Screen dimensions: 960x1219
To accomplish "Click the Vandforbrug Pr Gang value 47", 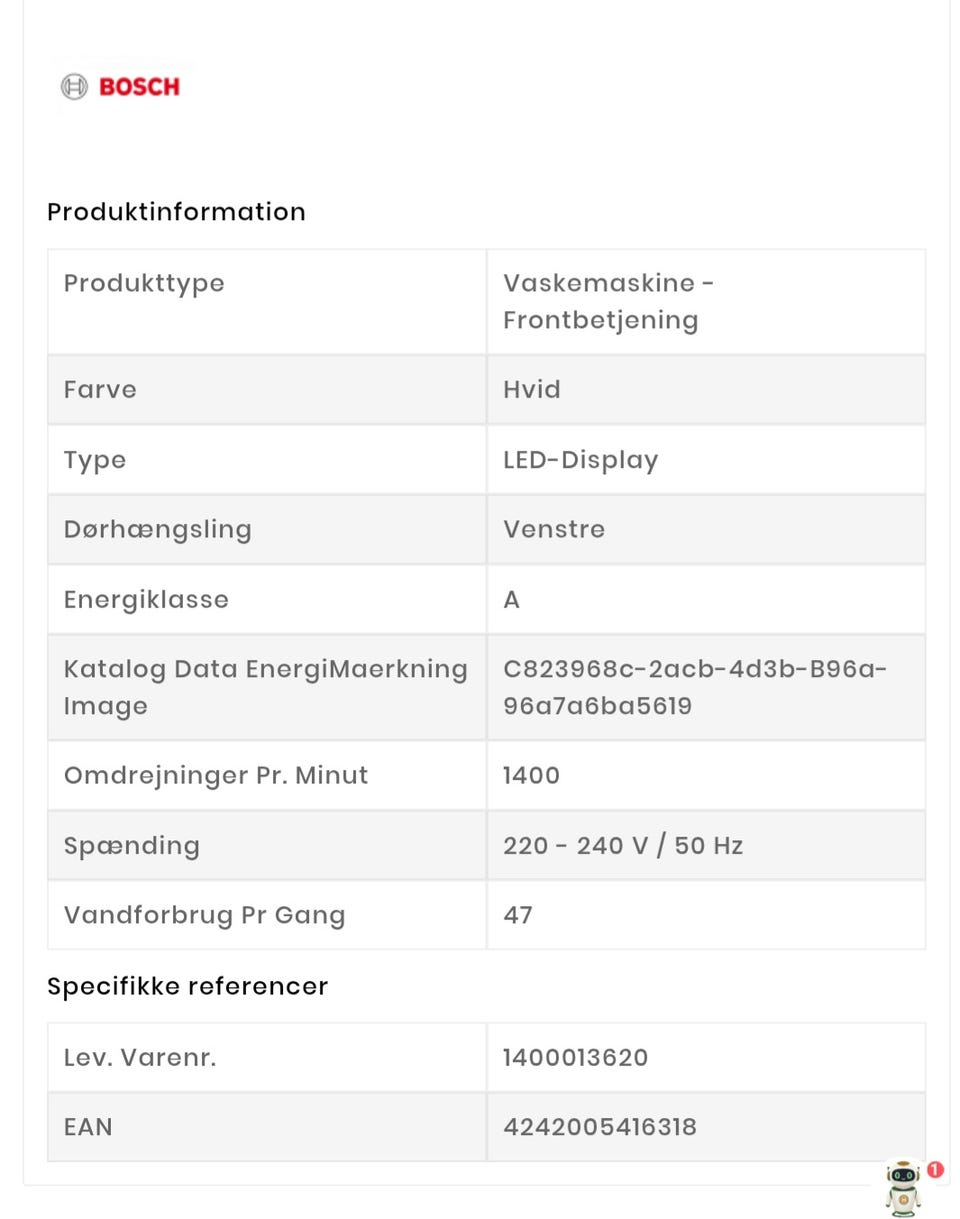I will (x=518, y=915).
